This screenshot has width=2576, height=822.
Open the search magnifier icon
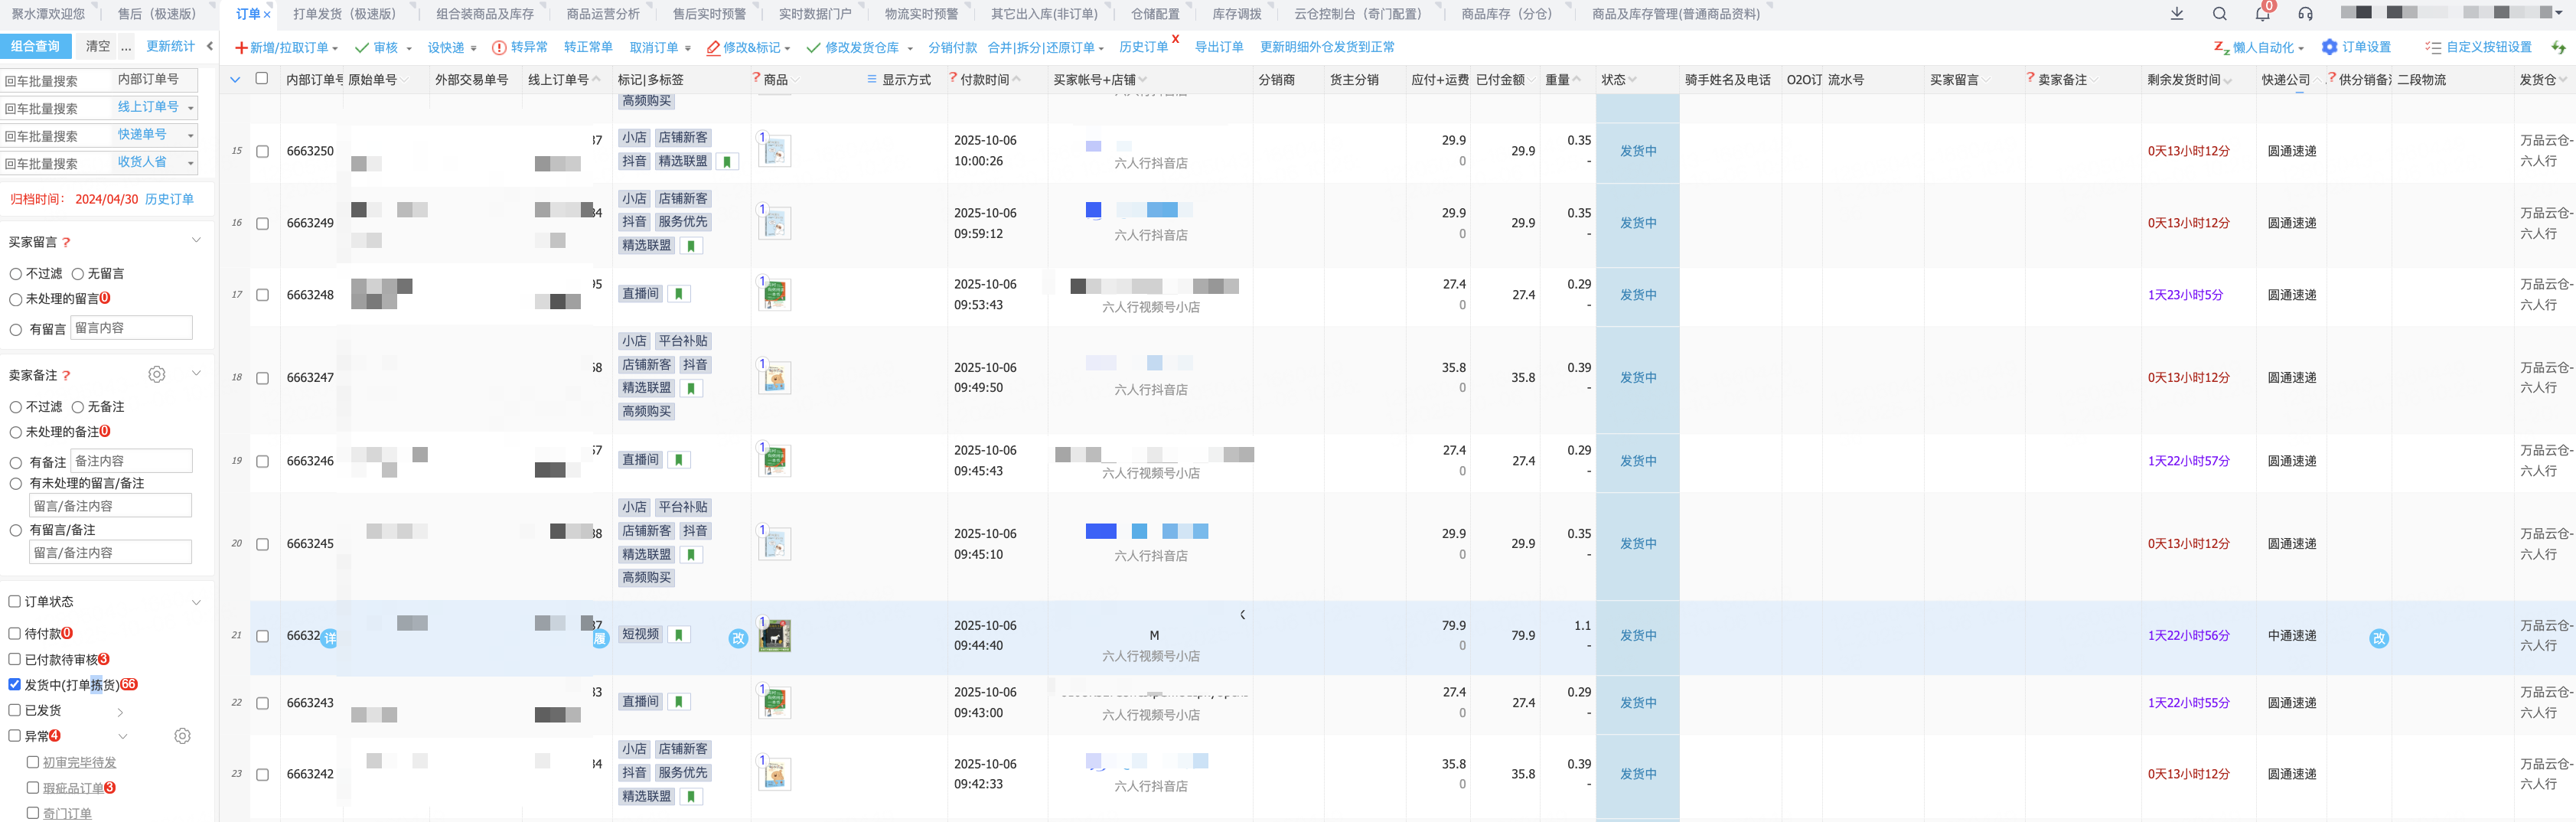pyautogui.click(x=2219, y=14)
